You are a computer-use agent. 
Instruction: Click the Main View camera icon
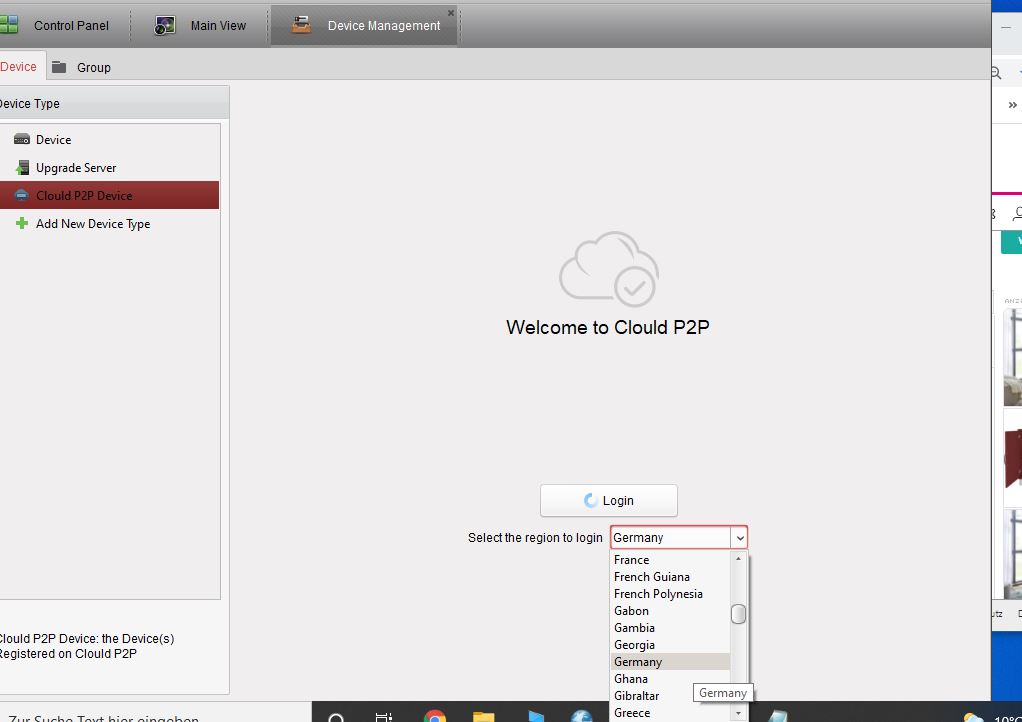[165, 25]
